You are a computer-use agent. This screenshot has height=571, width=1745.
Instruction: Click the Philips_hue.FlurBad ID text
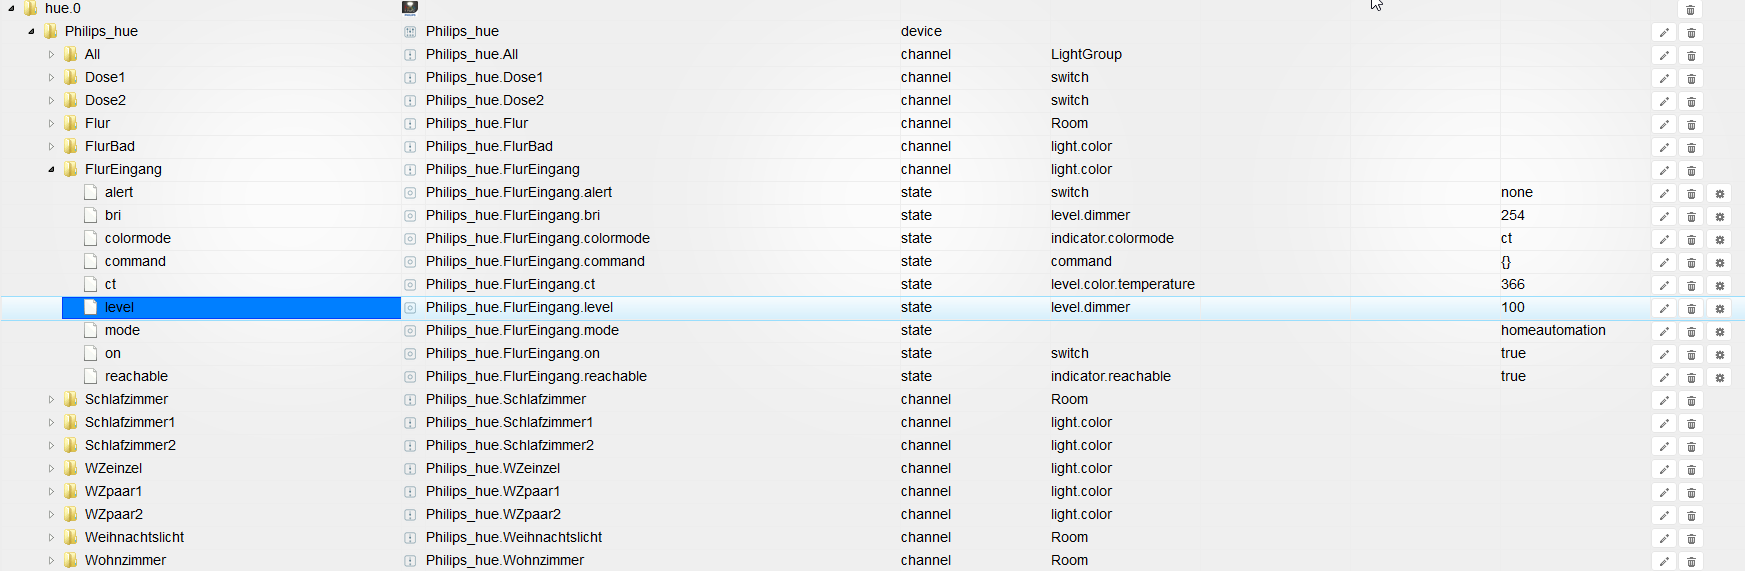click(x=489, y=146)
